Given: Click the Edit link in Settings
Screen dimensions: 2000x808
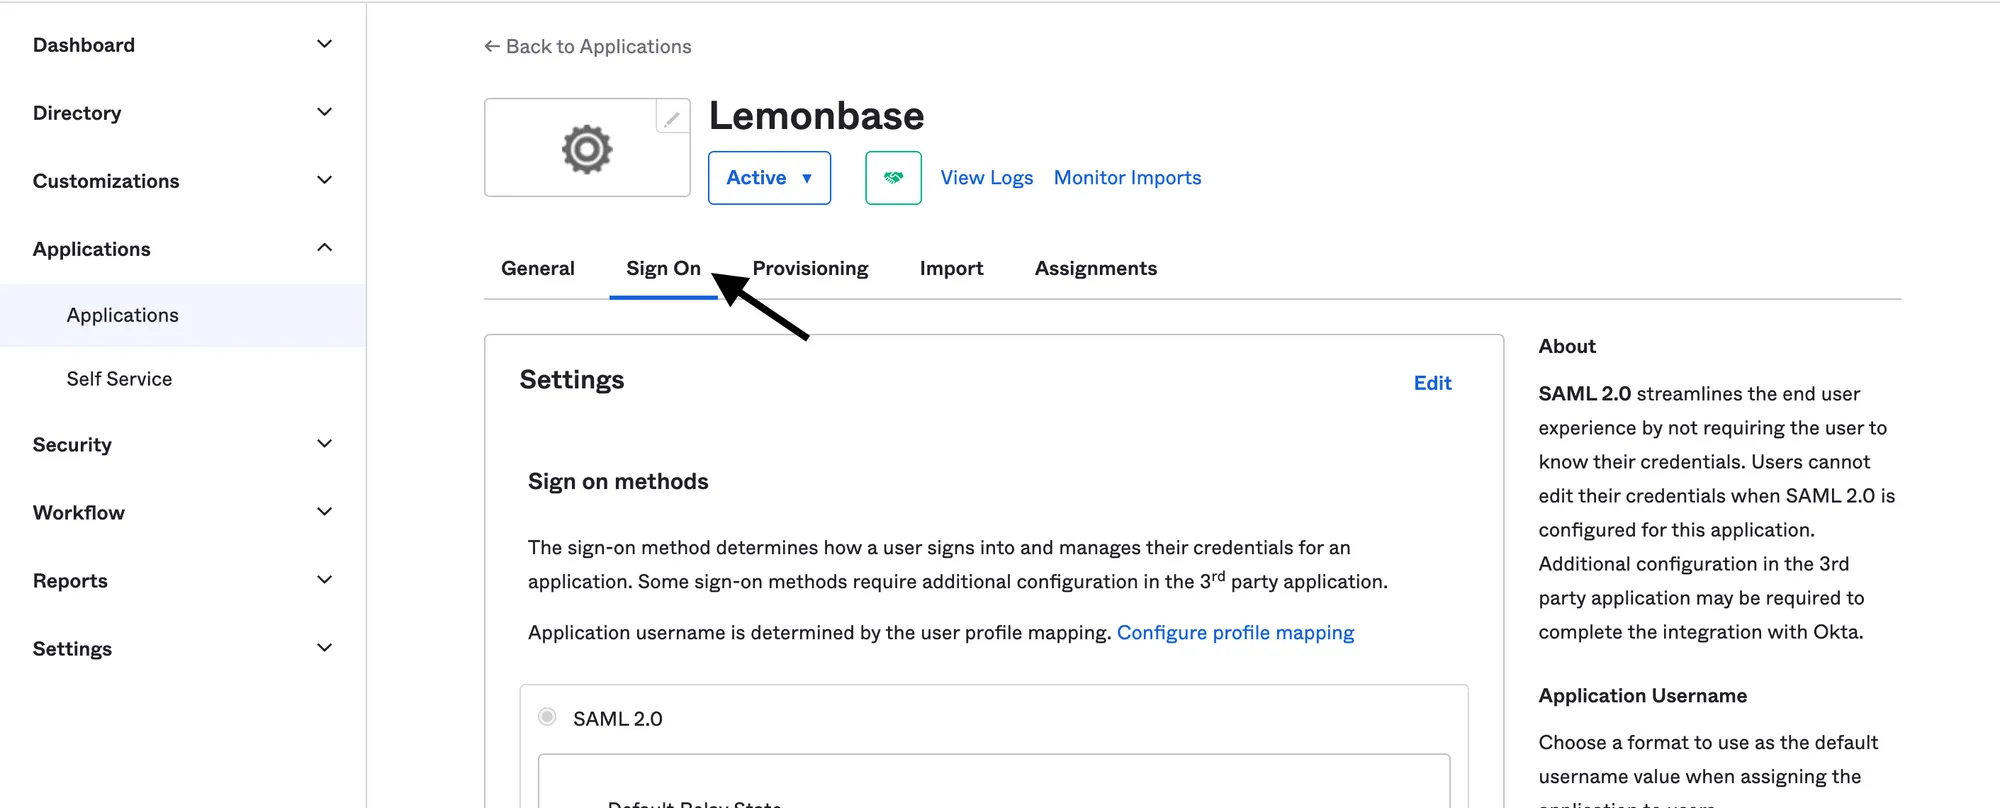Looking at the screenshot, I should 1432,383.
